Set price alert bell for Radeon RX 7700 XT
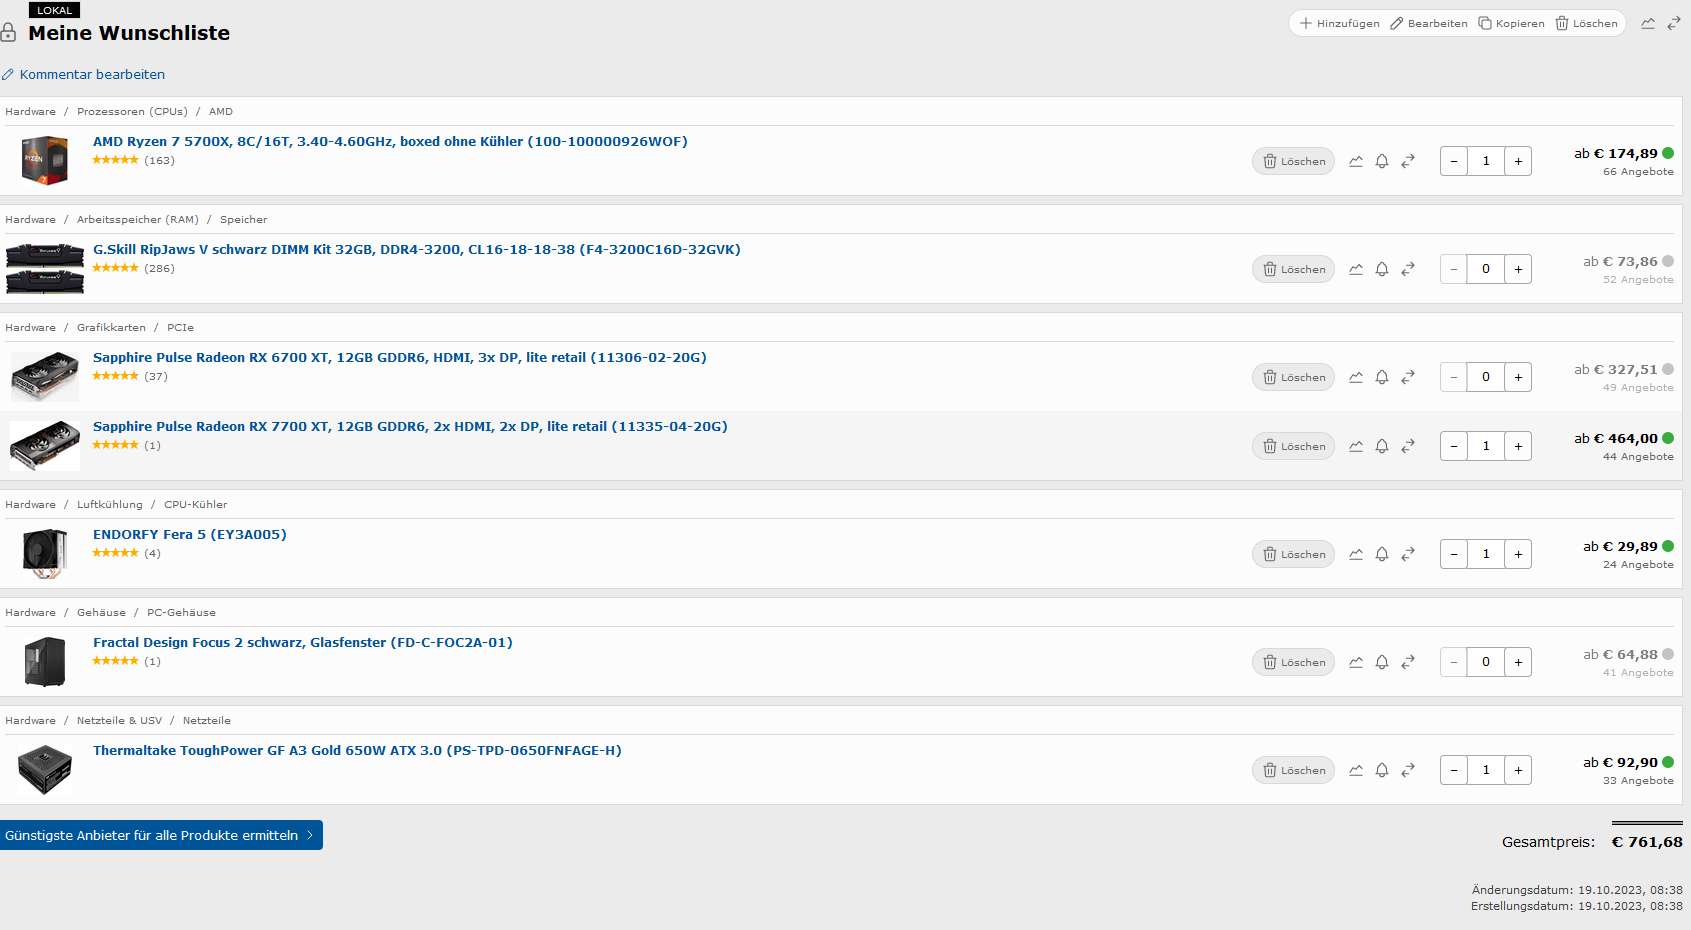Image resolution: width=1691 pixels, height=930 pixels. point(1382,446)
